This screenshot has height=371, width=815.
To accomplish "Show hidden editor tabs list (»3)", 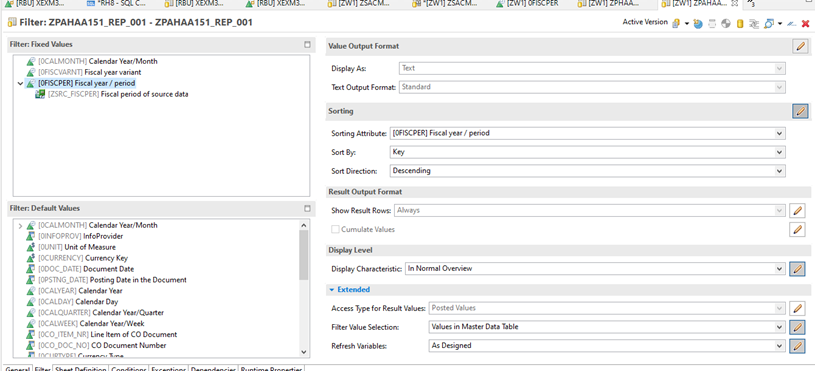I will coord(751,4).
